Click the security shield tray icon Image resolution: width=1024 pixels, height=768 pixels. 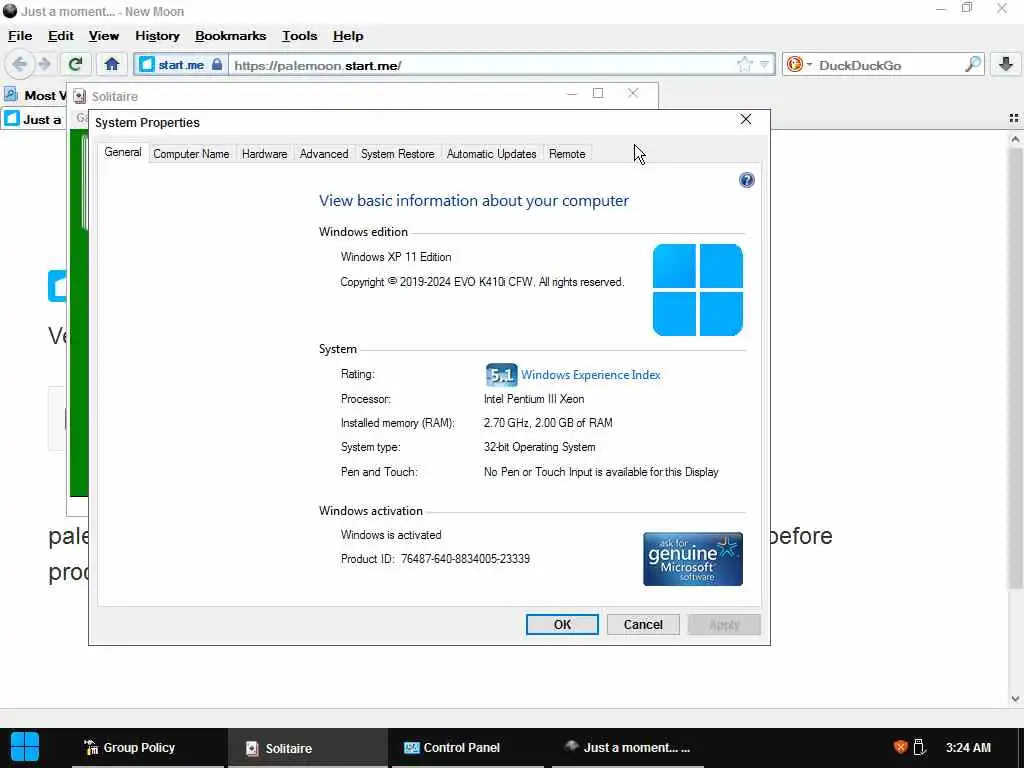(901, 747)
